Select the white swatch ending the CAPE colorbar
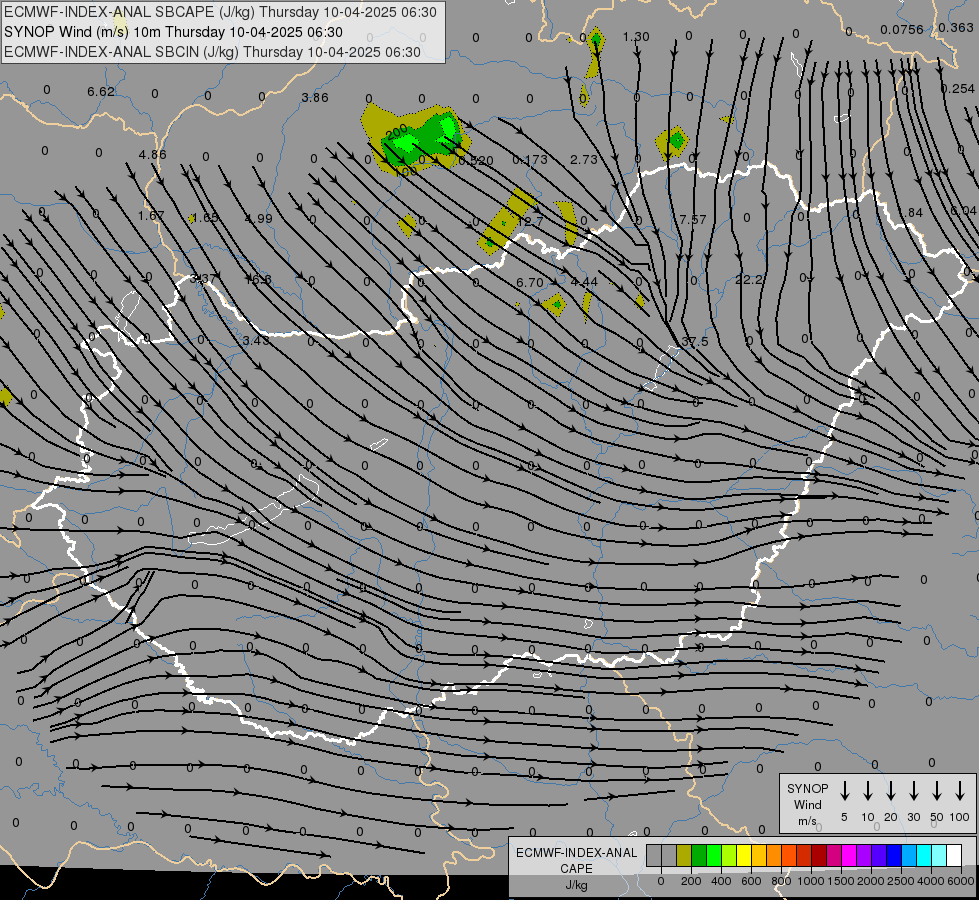The height and width of the screenshot is (900, 979). click(x=954, y=856)
